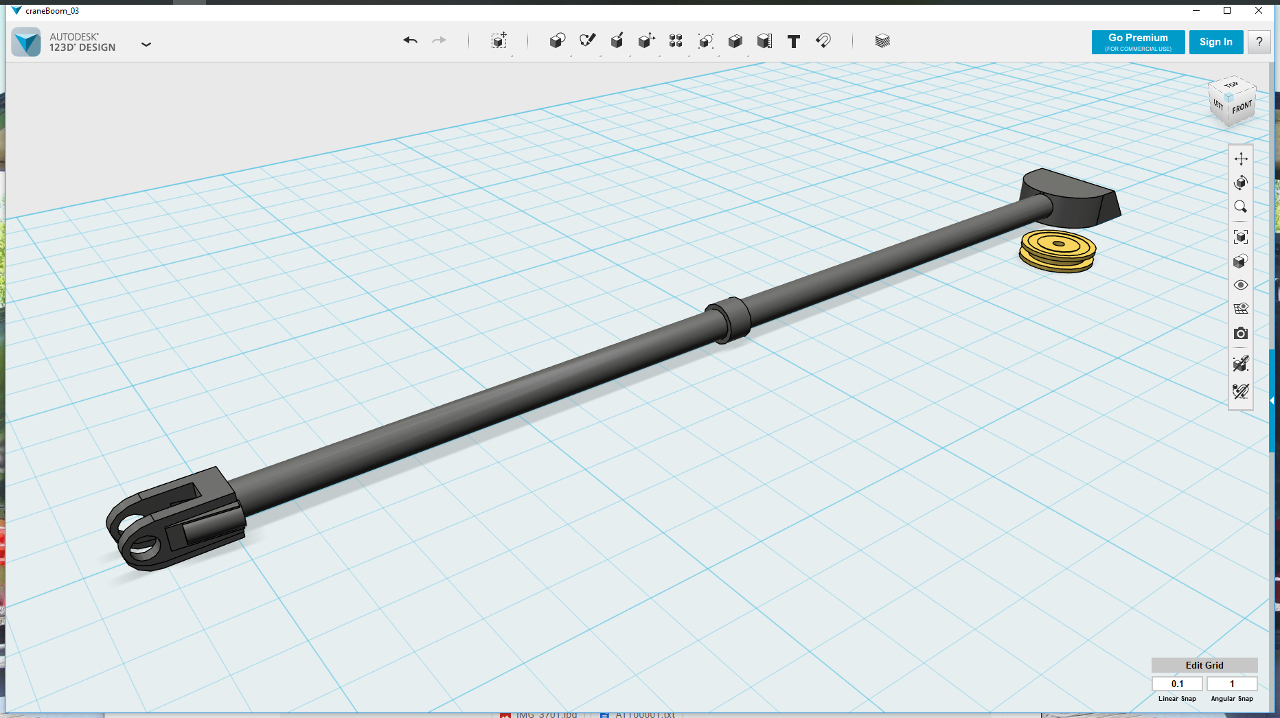Toggle the sketch snap icon at the bar's bottom
The height and width of the screenshot is (718, 1280).
[1241, 391]
